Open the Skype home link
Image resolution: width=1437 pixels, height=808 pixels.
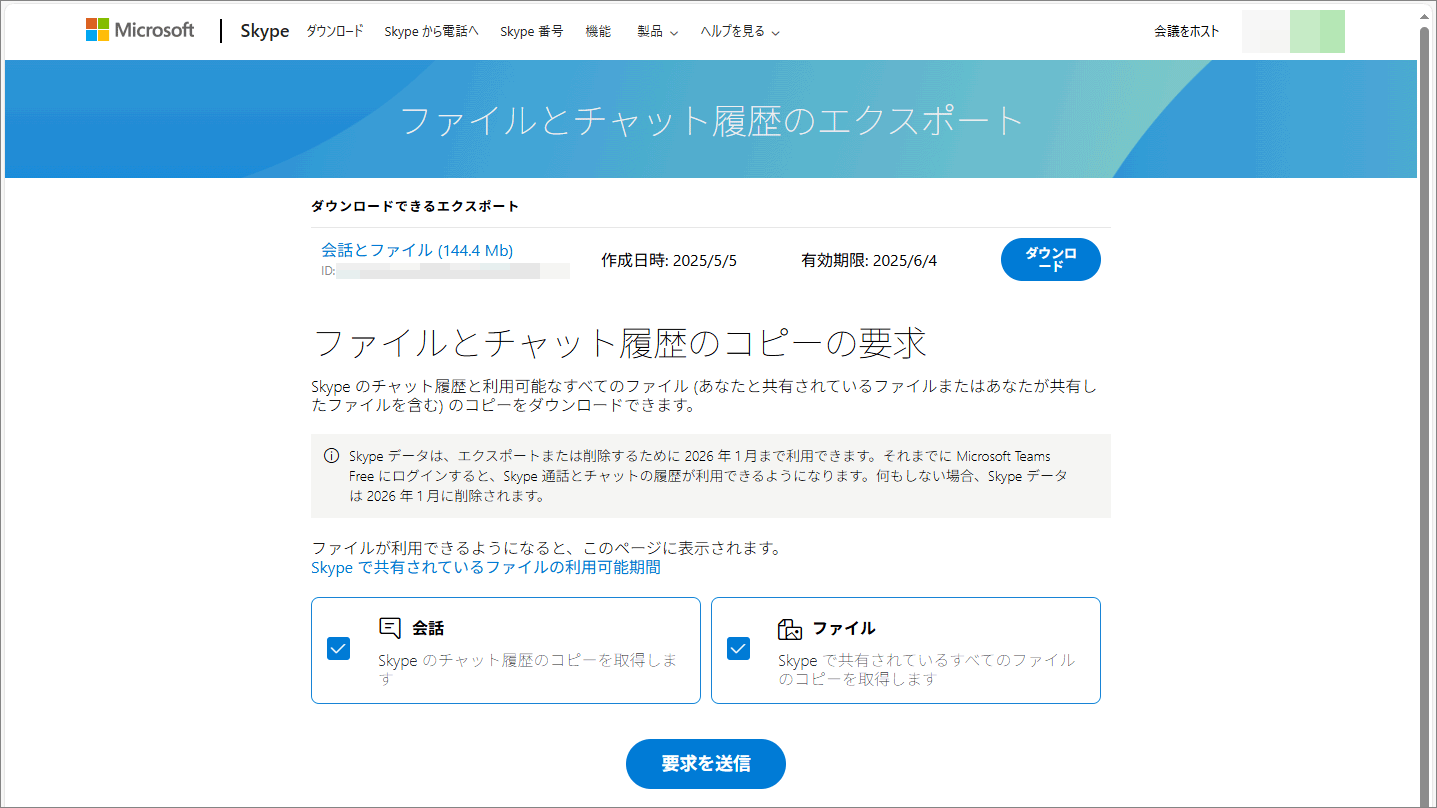(265, 31)
